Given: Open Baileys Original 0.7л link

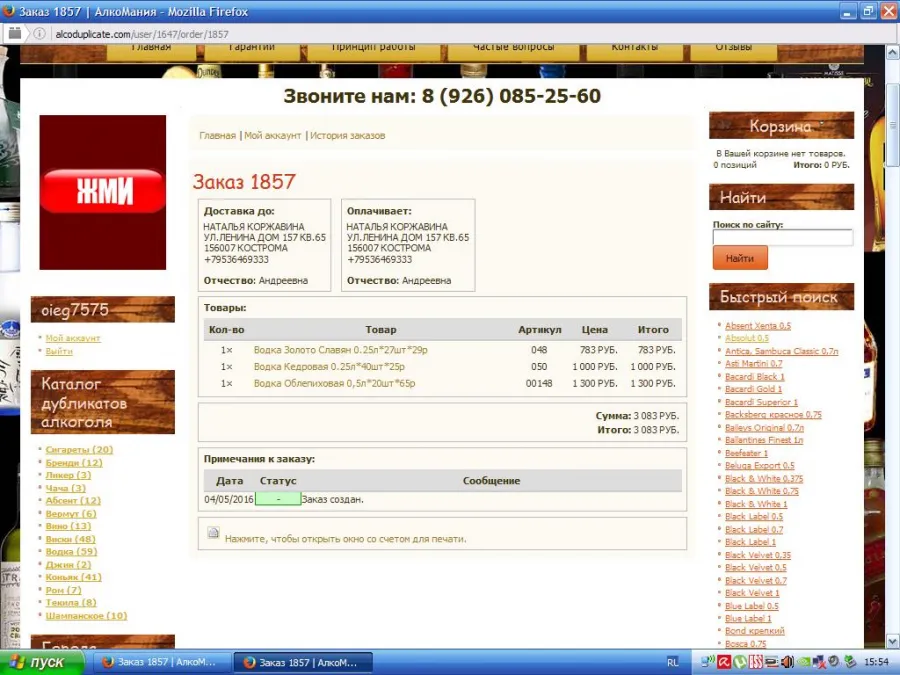Looking at the screenshot, I should point(764,428).
